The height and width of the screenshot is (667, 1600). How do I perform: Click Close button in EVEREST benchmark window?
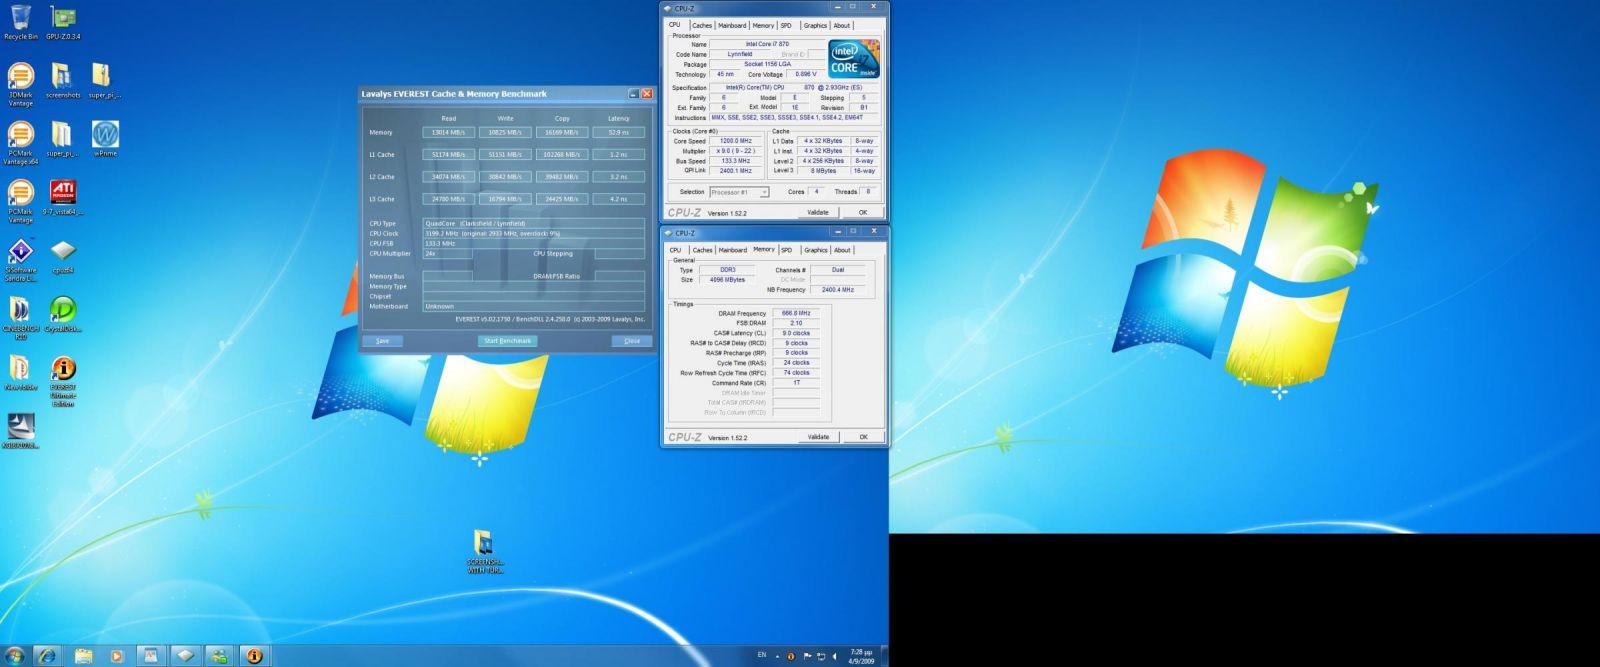(632, 341)
